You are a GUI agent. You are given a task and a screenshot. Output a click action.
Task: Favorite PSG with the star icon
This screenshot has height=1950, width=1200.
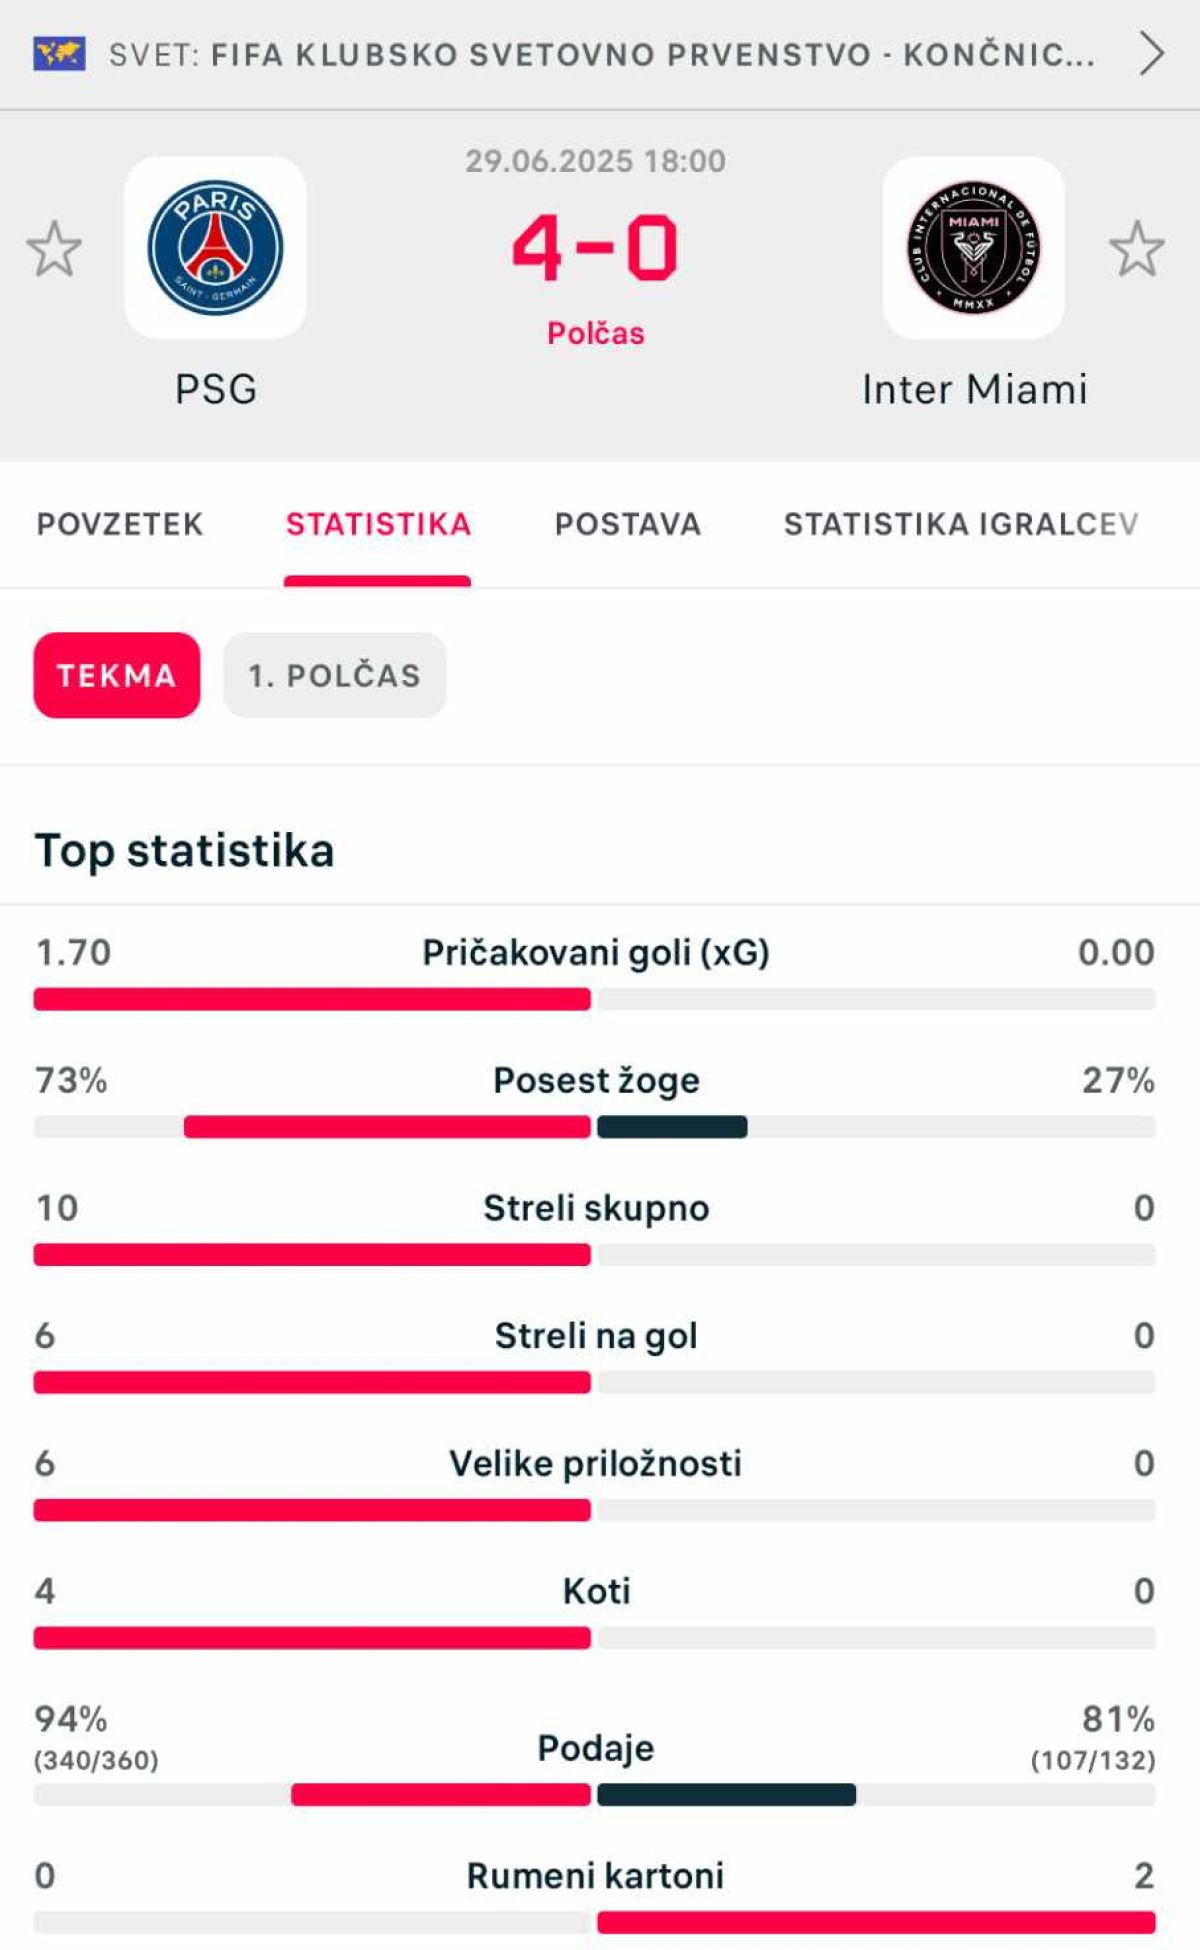pyautogui.click(x=54, y=249)
